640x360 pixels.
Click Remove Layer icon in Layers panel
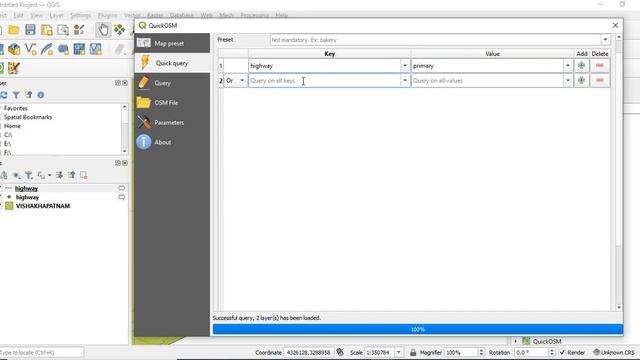(84, 175)
